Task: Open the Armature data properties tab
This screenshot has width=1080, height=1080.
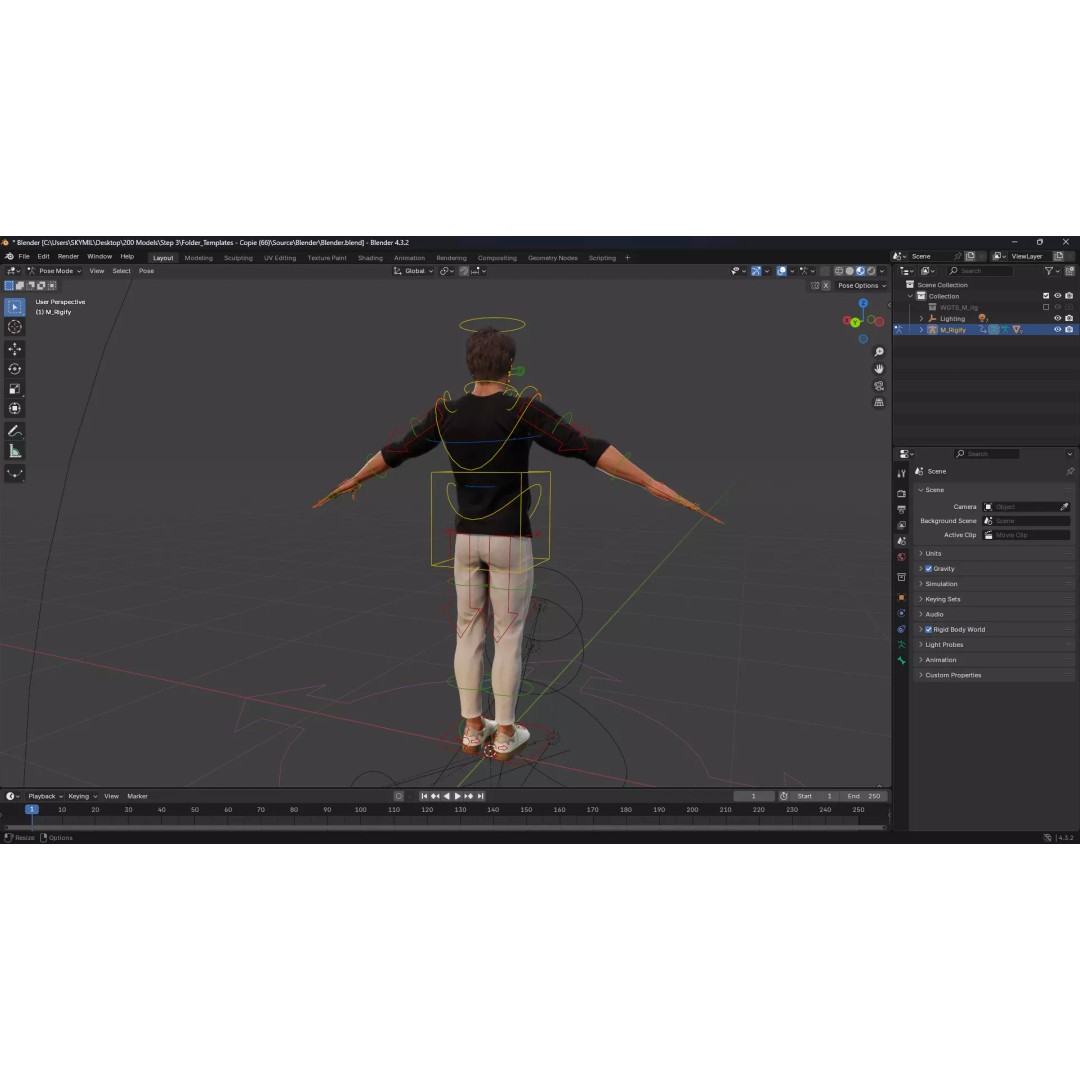Action: (x=901, y=645)
